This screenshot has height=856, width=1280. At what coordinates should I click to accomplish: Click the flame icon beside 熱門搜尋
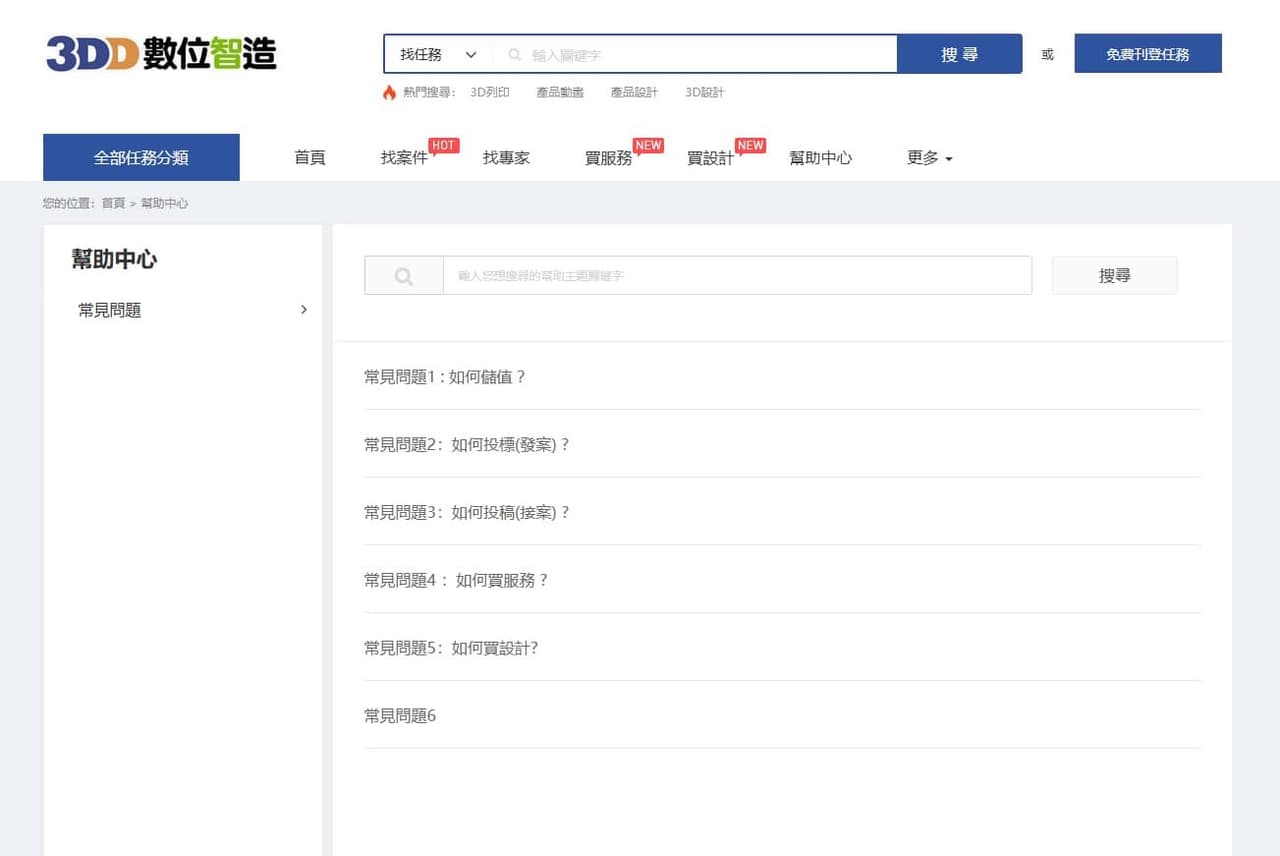tap(389, 92)
